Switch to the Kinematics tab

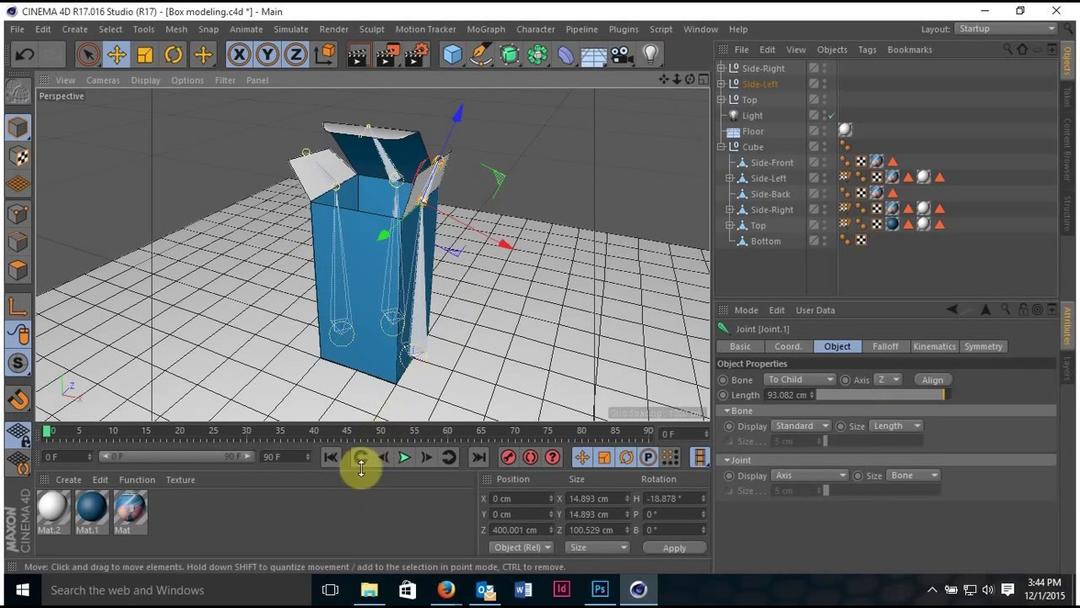[934, 346]
